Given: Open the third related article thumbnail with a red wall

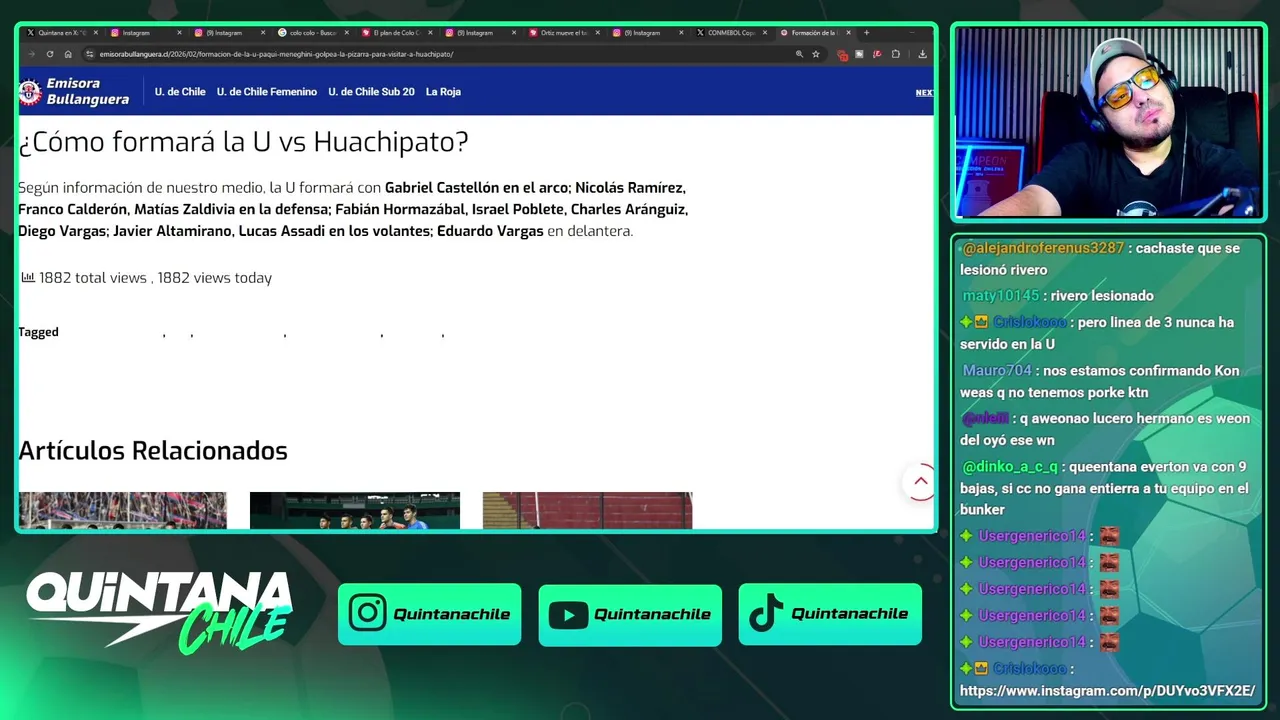Looking at the screenshot, I should click(587, 510).
